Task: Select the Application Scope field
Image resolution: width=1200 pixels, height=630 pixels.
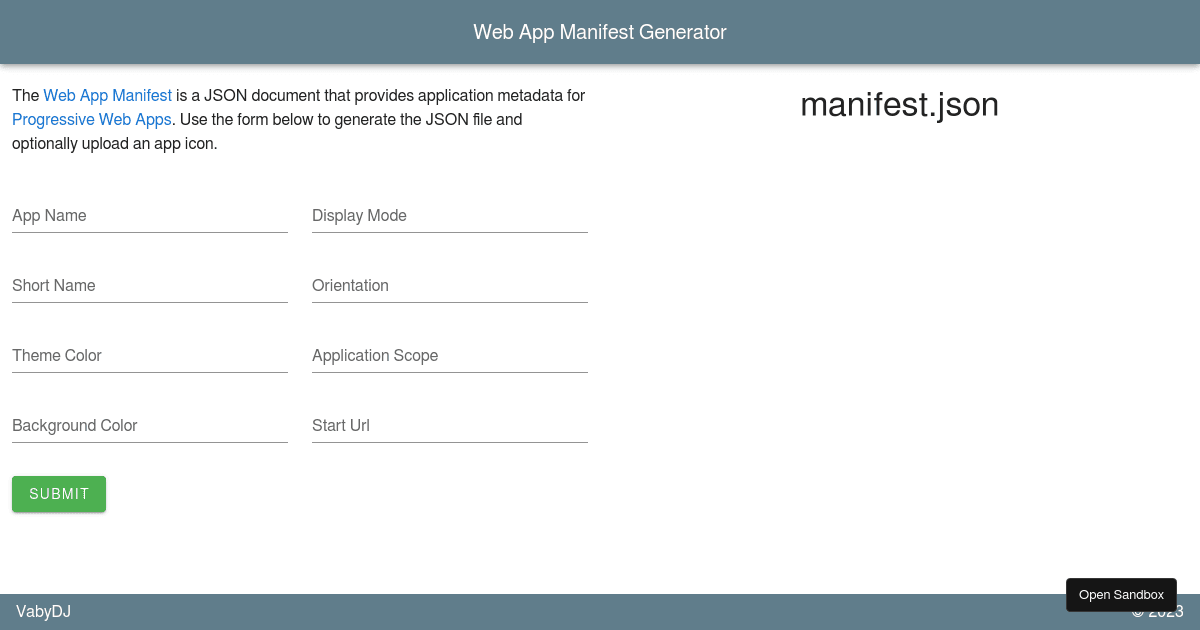Action: point(449,356)
